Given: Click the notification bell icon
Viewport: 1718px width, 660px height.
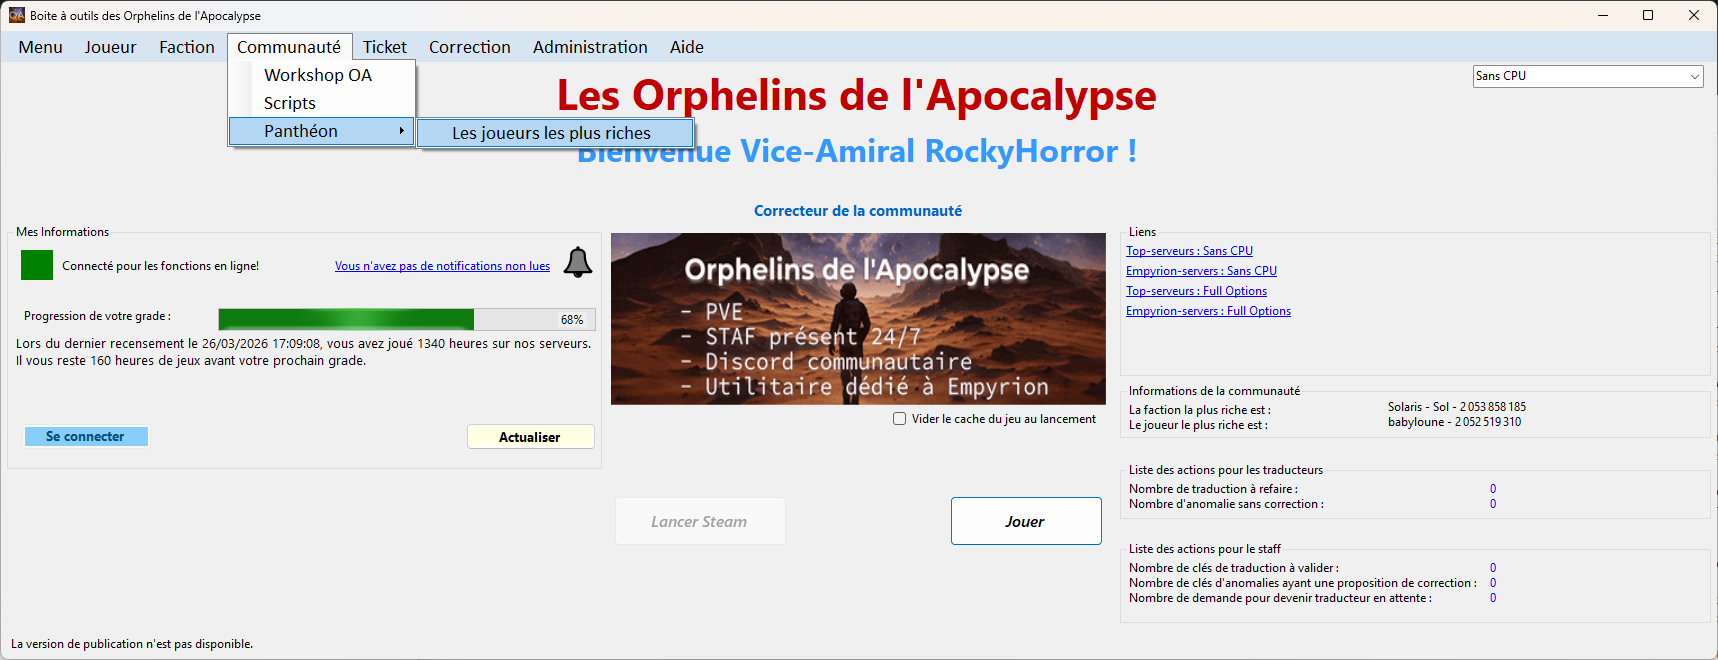Looking at the screenshot, I should (578, 262).
